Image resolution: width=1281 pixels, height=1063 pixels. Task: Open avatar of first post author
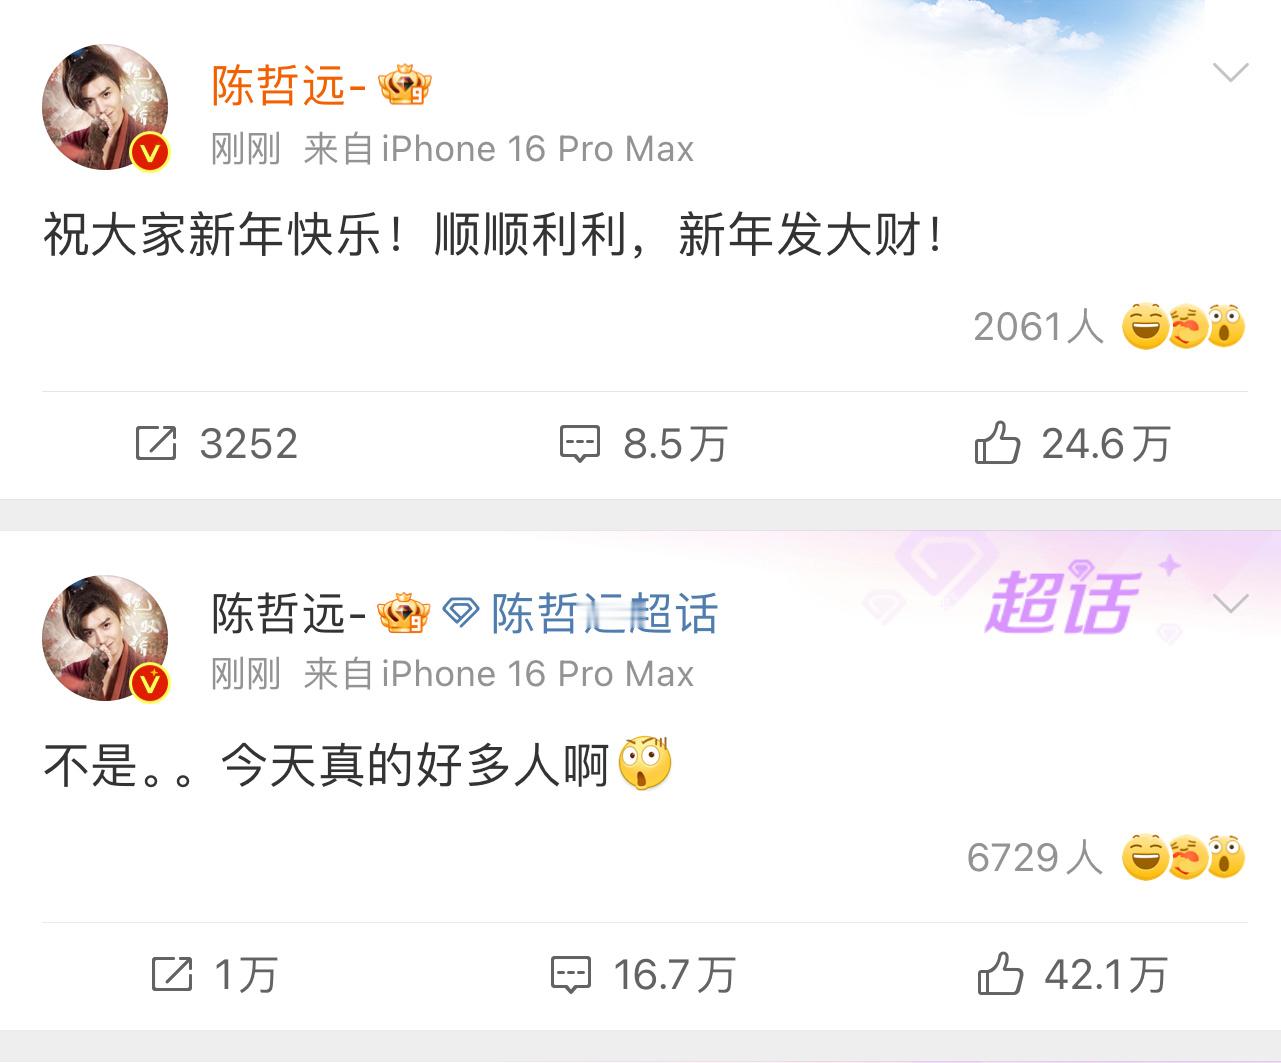click(x=105, y=107)
